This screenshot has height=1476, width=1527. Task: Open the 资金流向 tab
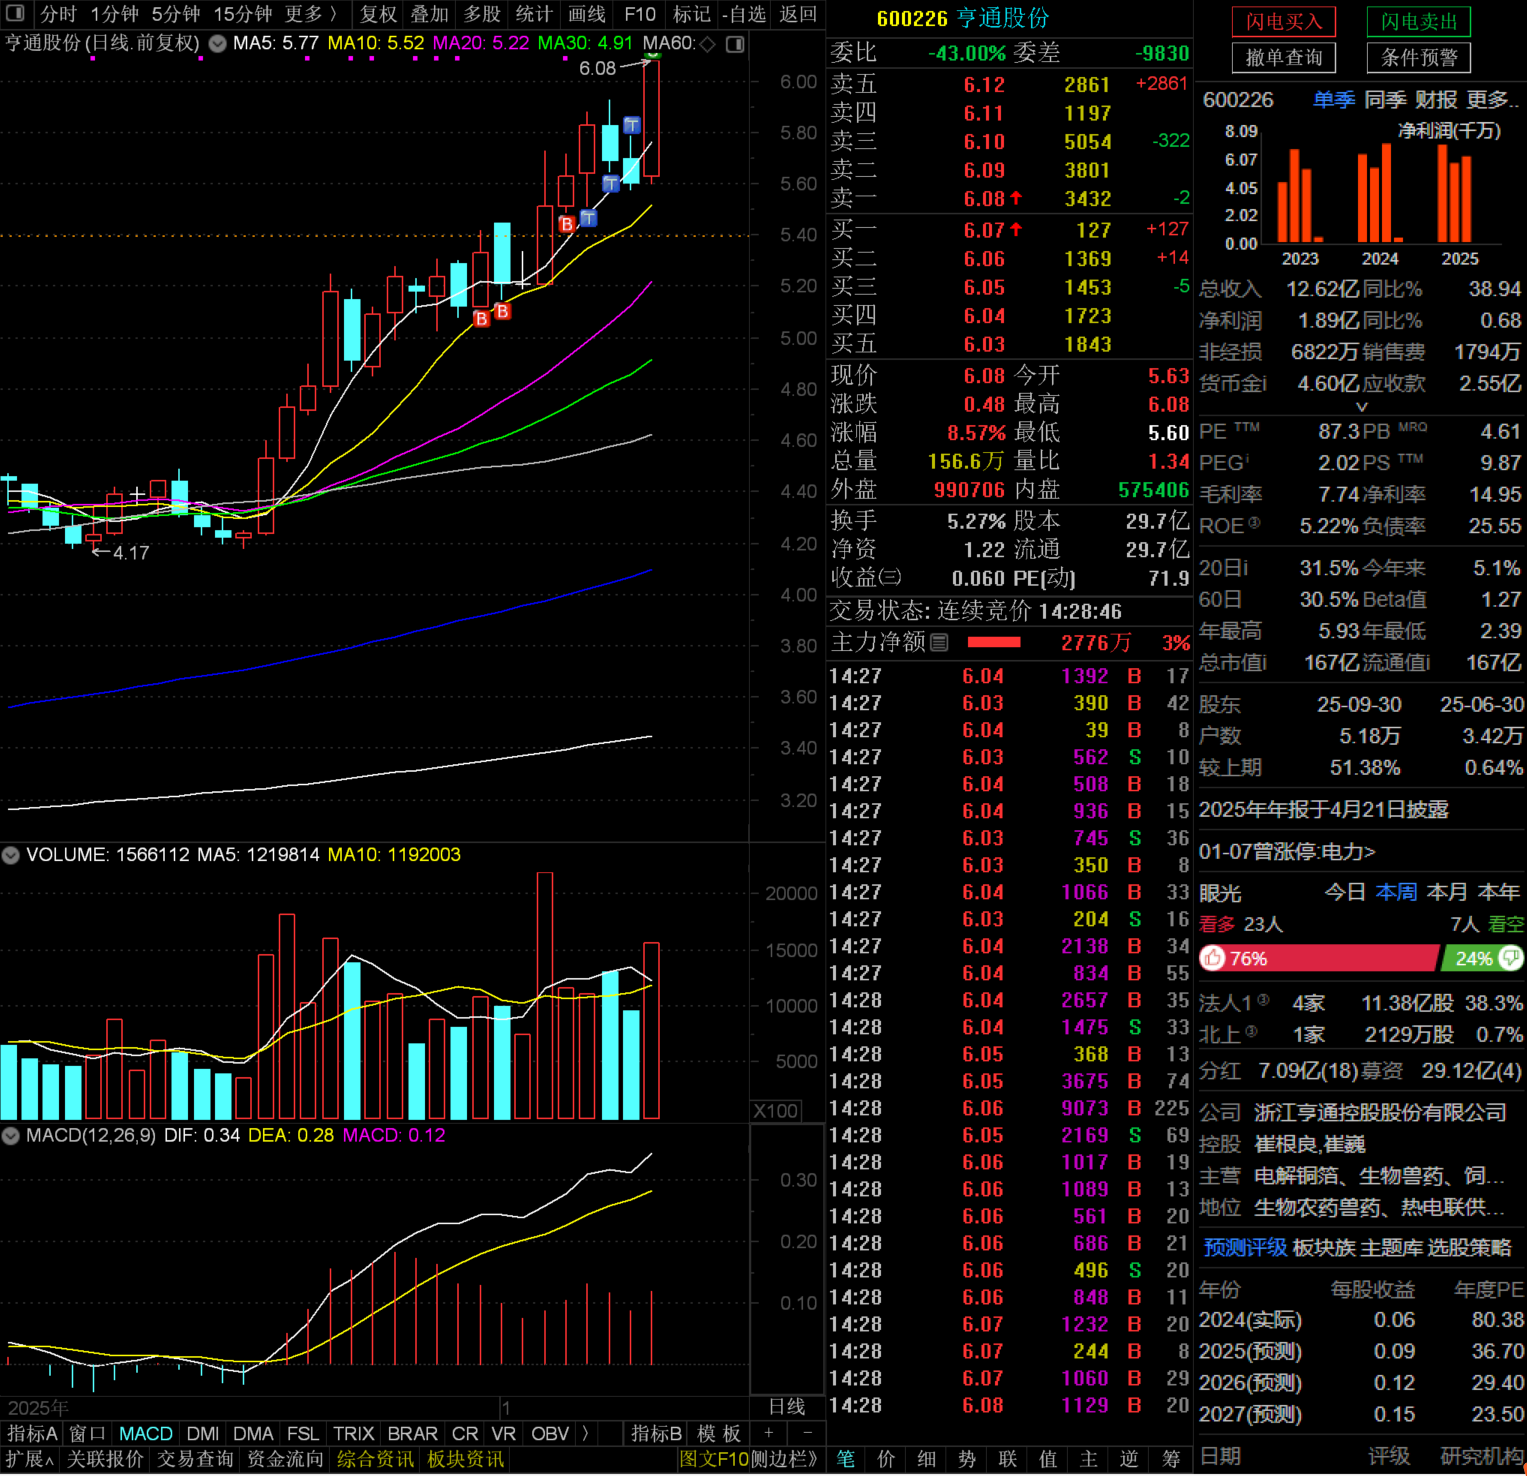[285, 1460]
